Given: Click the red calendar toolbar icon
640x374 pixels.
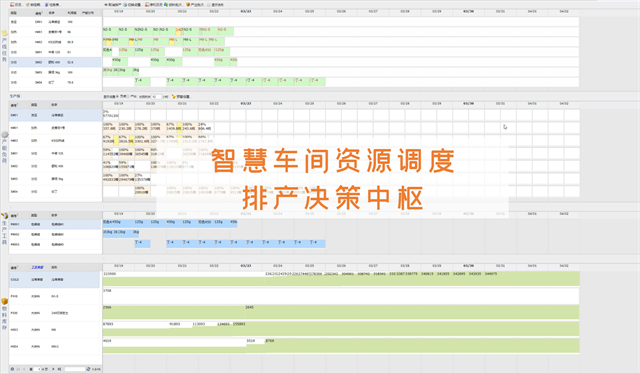Looking at the screenshot, I should point(147,5).
